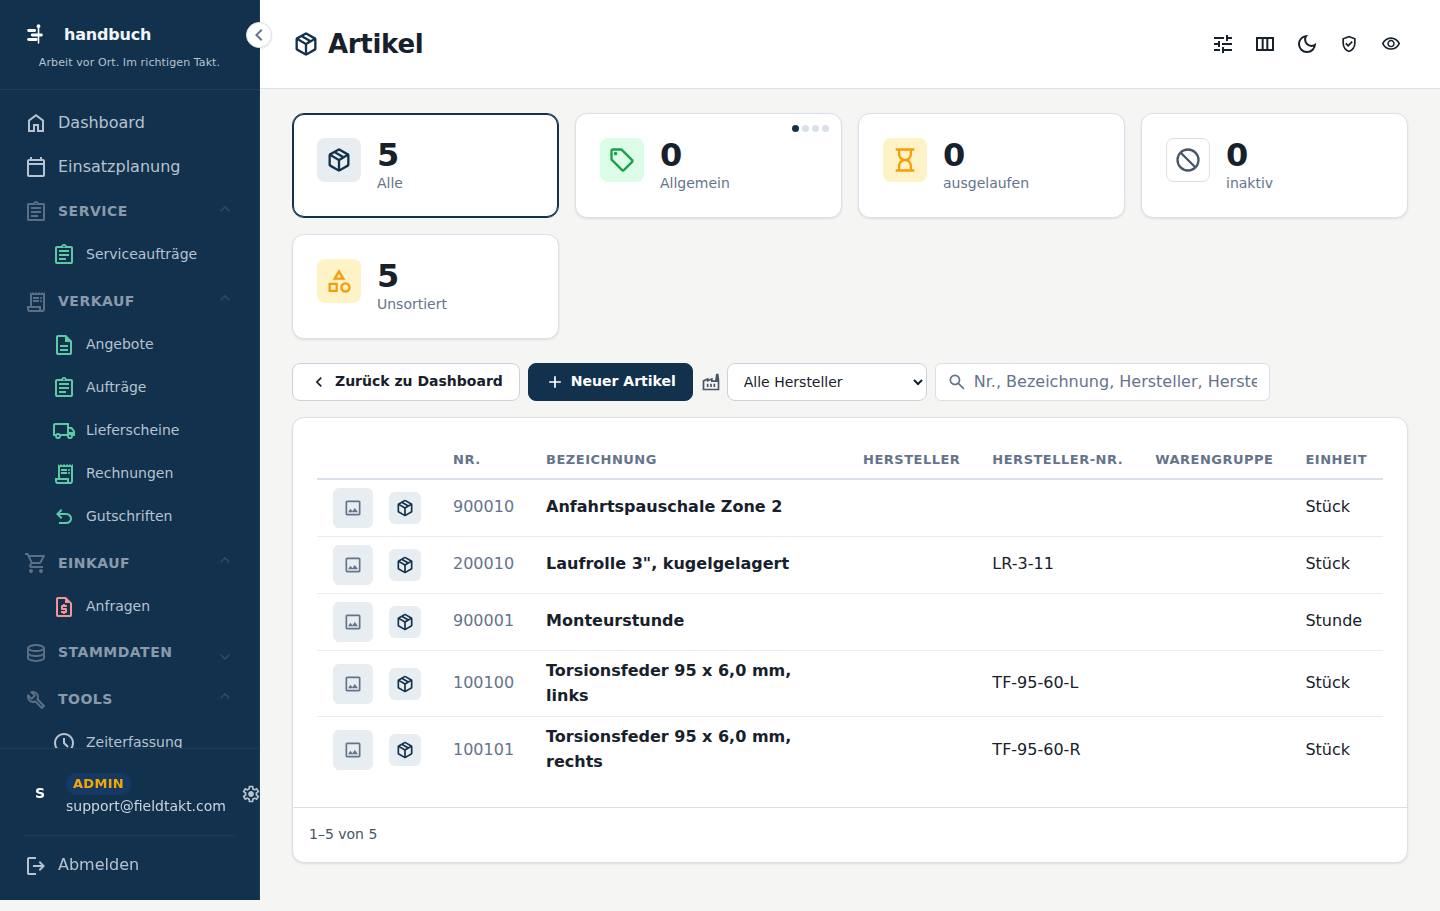Viewport: 1440px width, 911px height.
Task: Open article Monteurstunde
Action: pyautogui.click(x=615, y=620)
